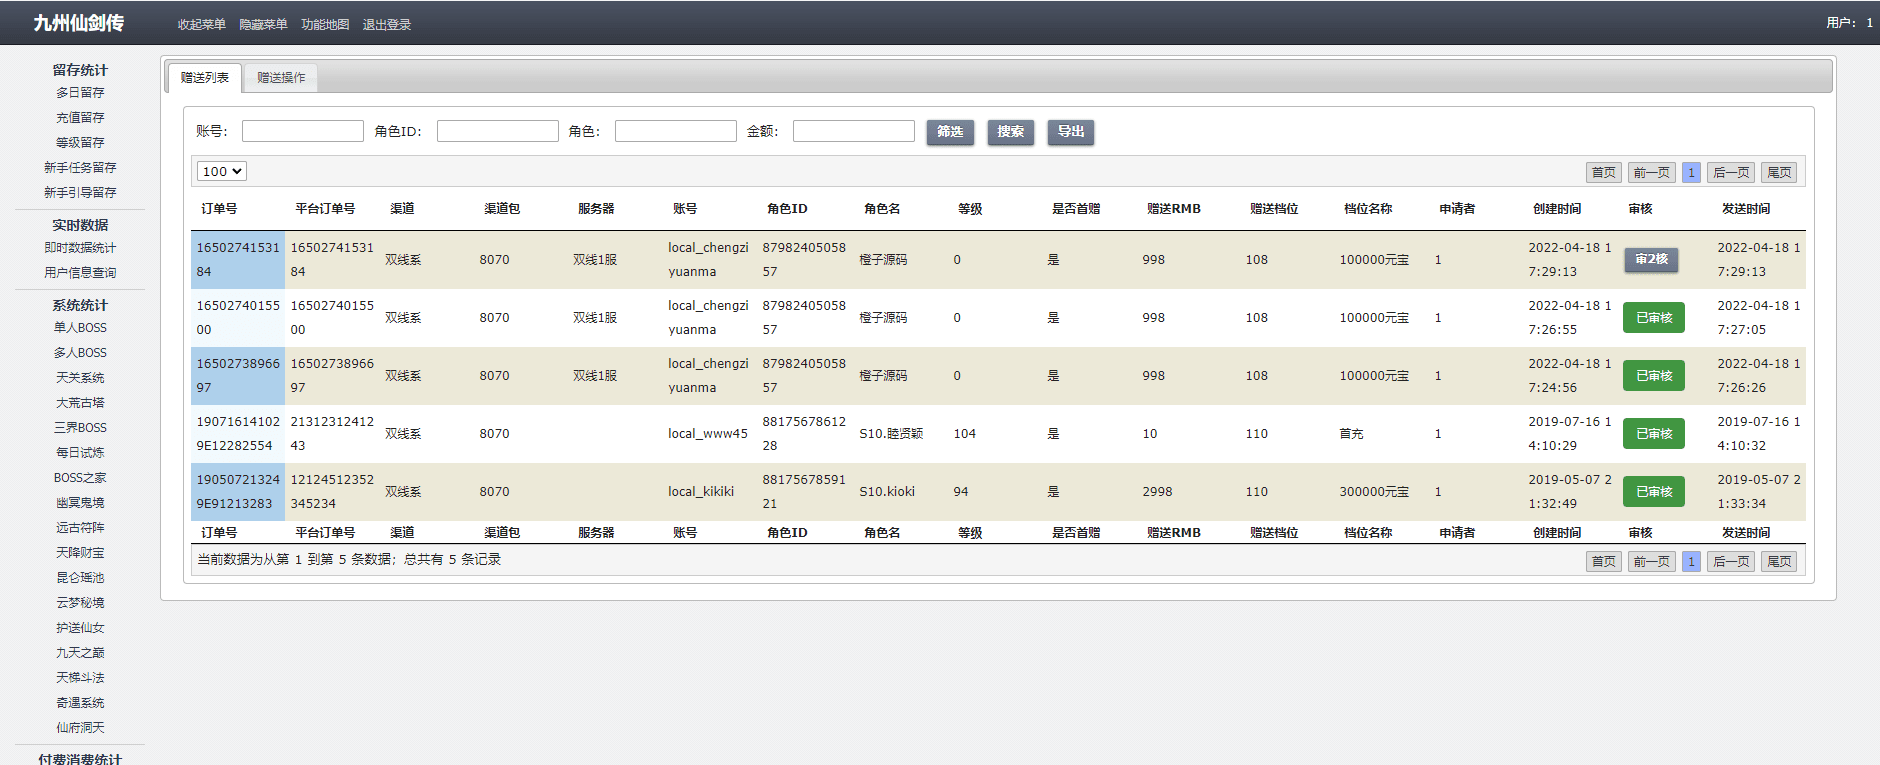1880x765 pixels.
Task: Click 已审核 button for 2019-05-07 order
Action: coord(1653,492)
